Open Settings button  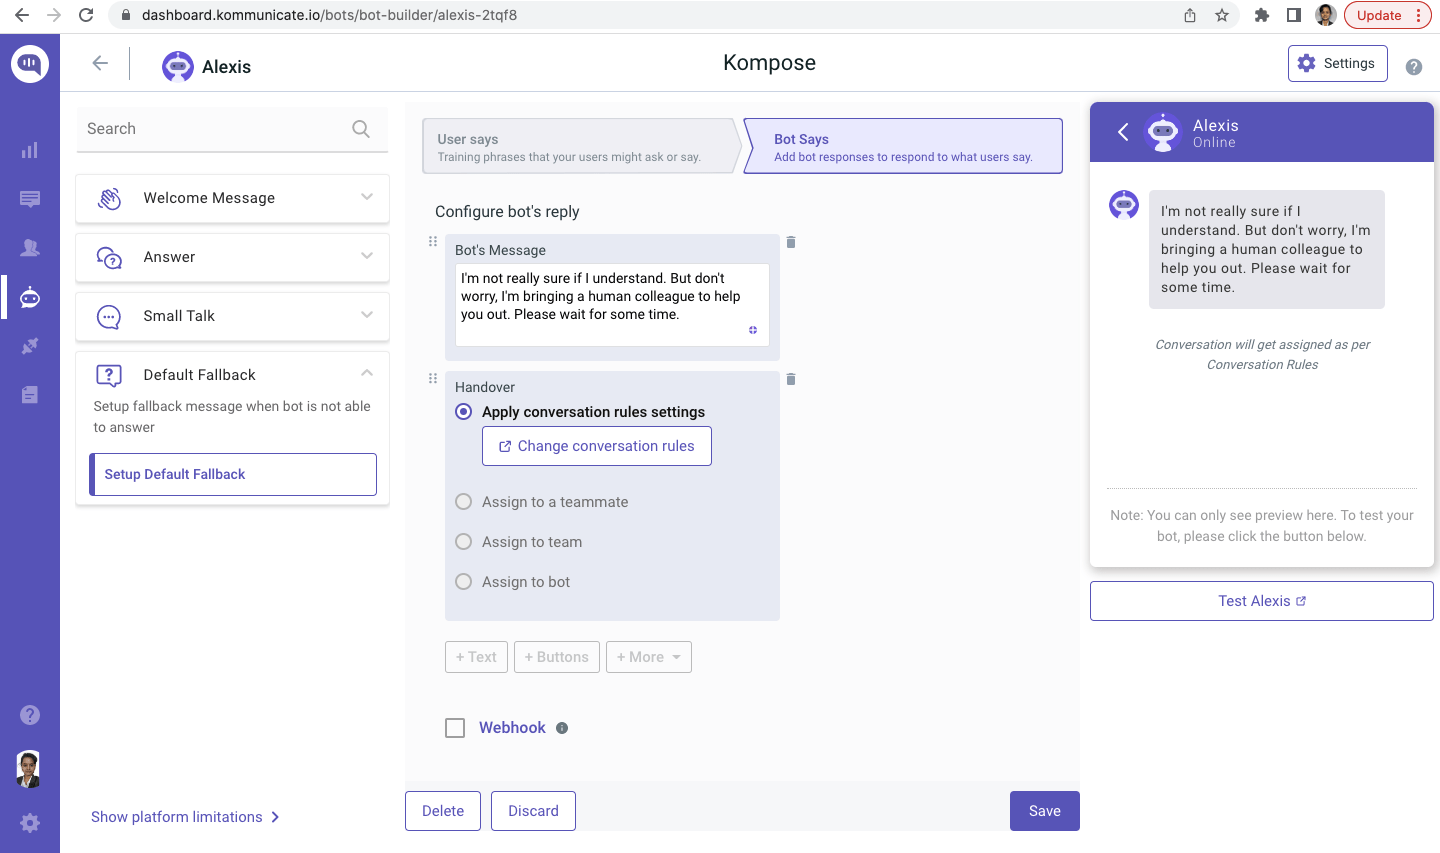click(1338, 63)
